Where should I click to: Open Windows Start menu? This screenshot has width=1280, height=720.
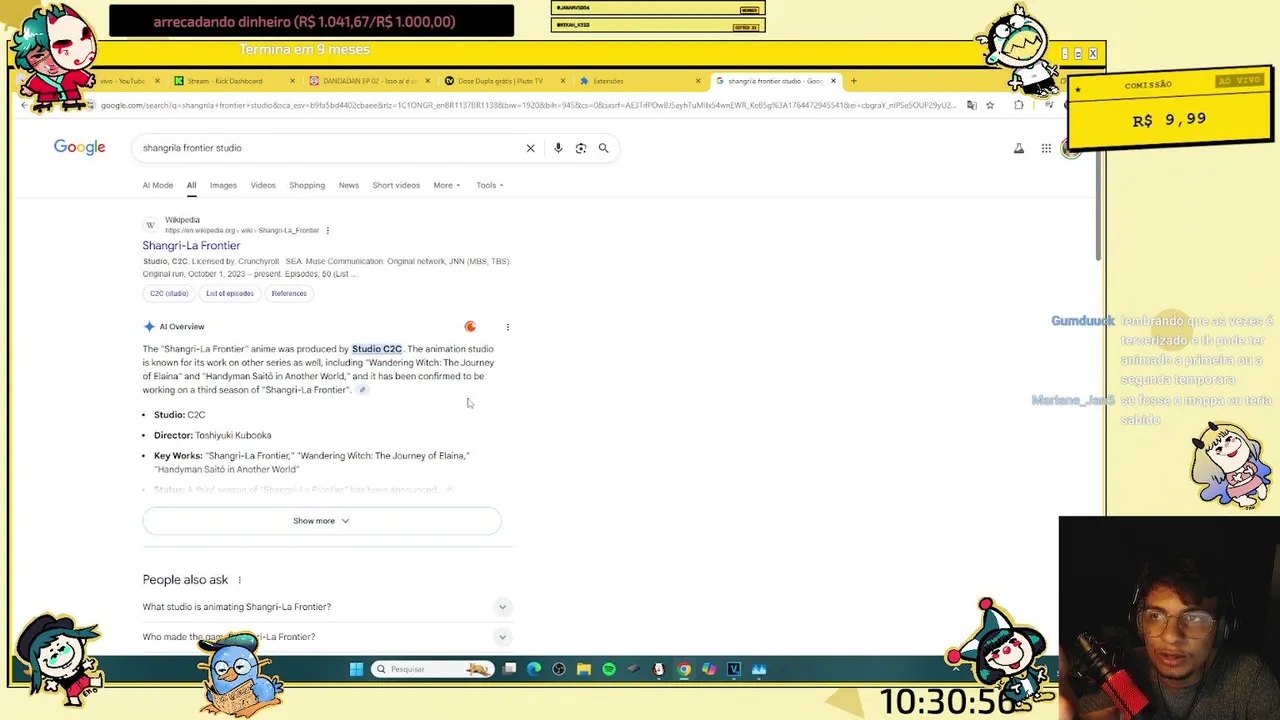coord(356,669)
